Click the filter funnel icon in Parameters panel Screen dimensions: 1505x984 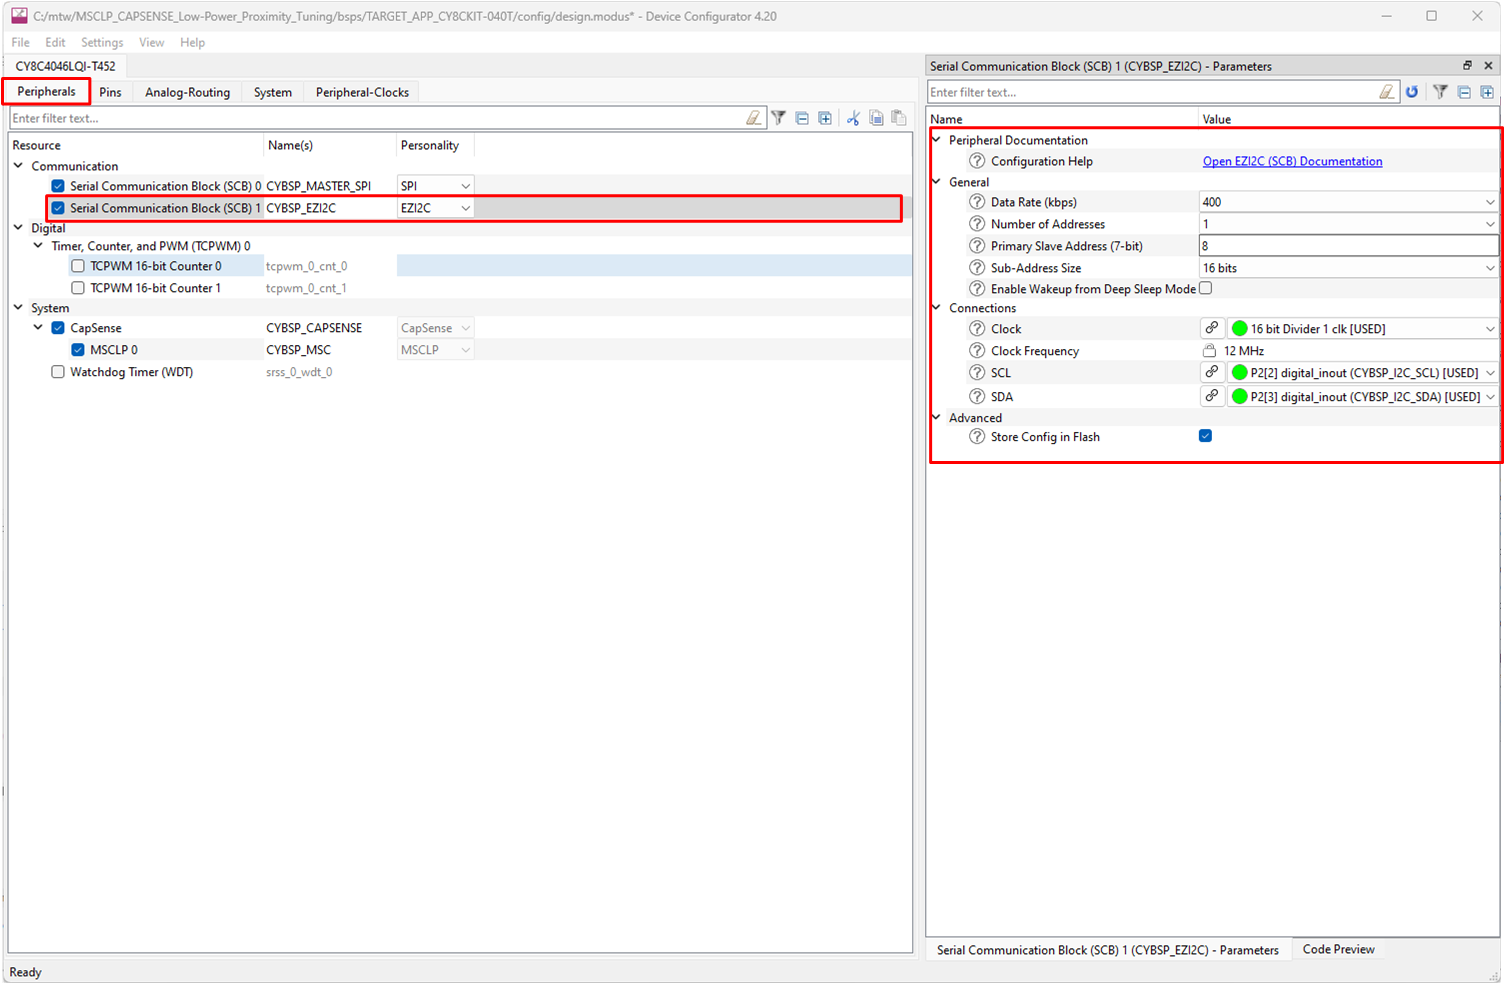(x=1440, y=92)
